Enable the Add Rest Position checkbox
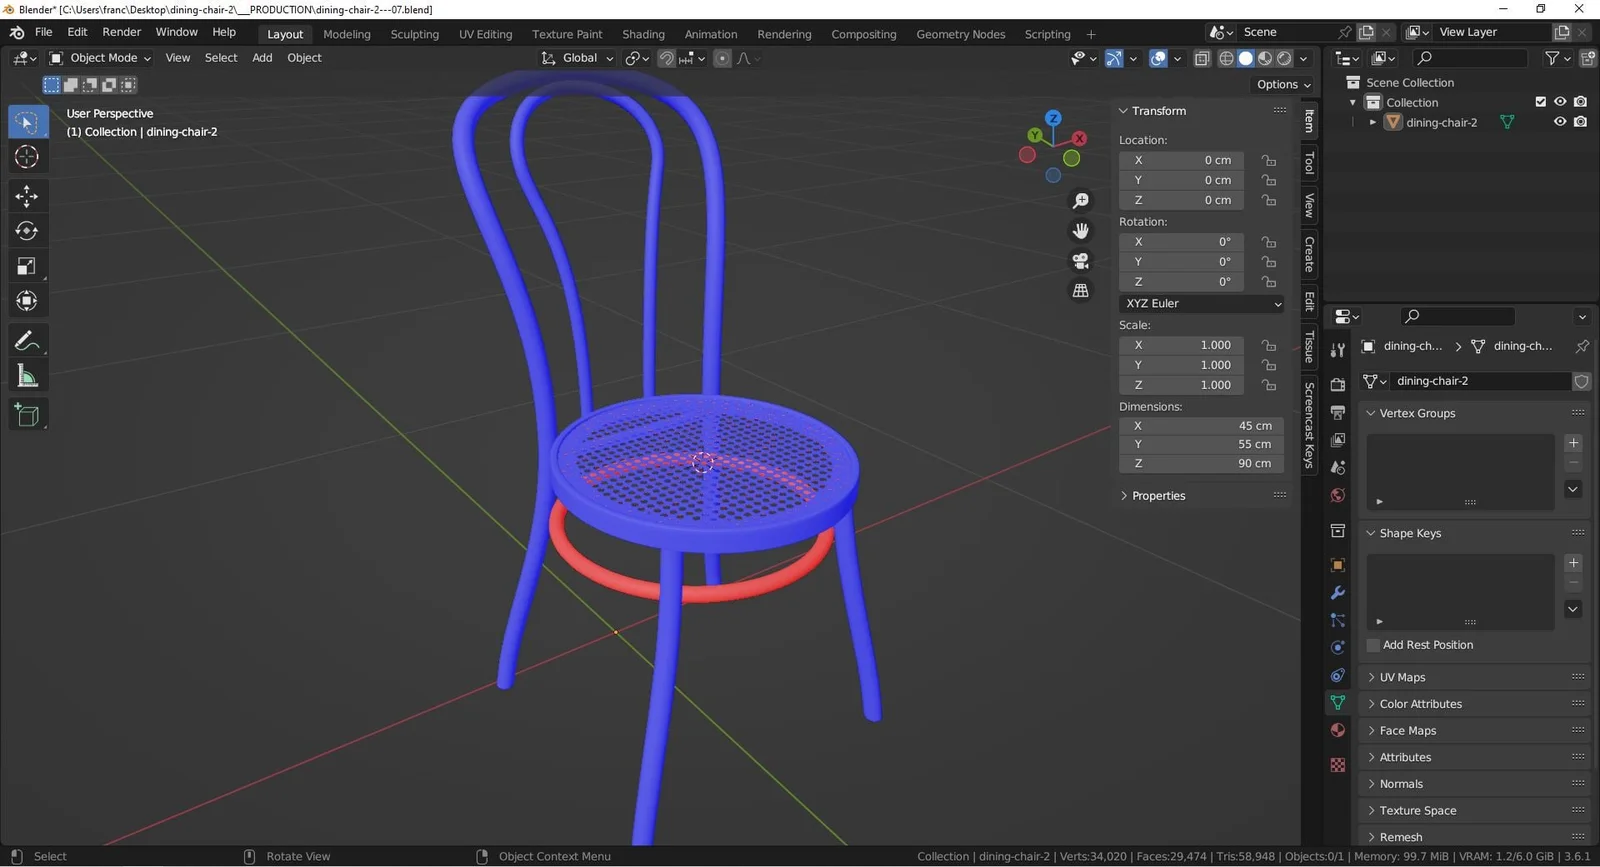Image resolution: width=1600 pixels, height=867 pixels. [1373, 645]
